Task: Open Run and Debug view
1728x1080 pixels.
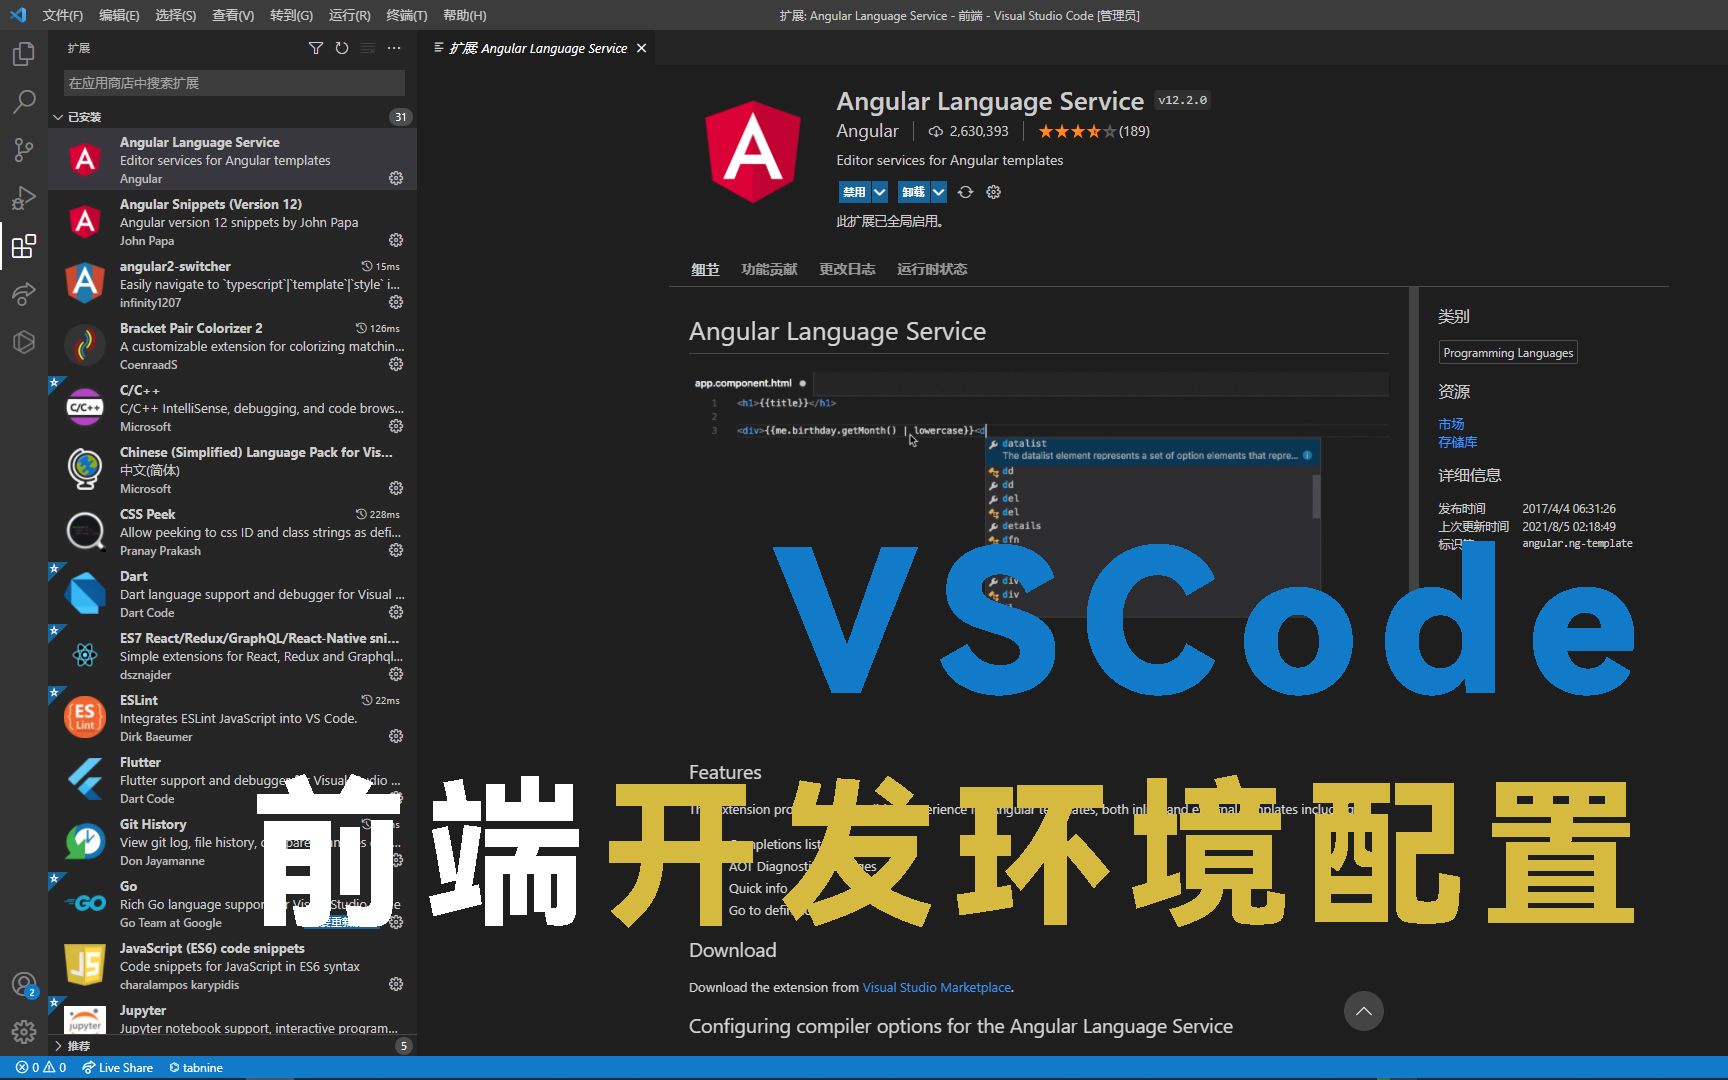Action: click(x=24, y=198)
